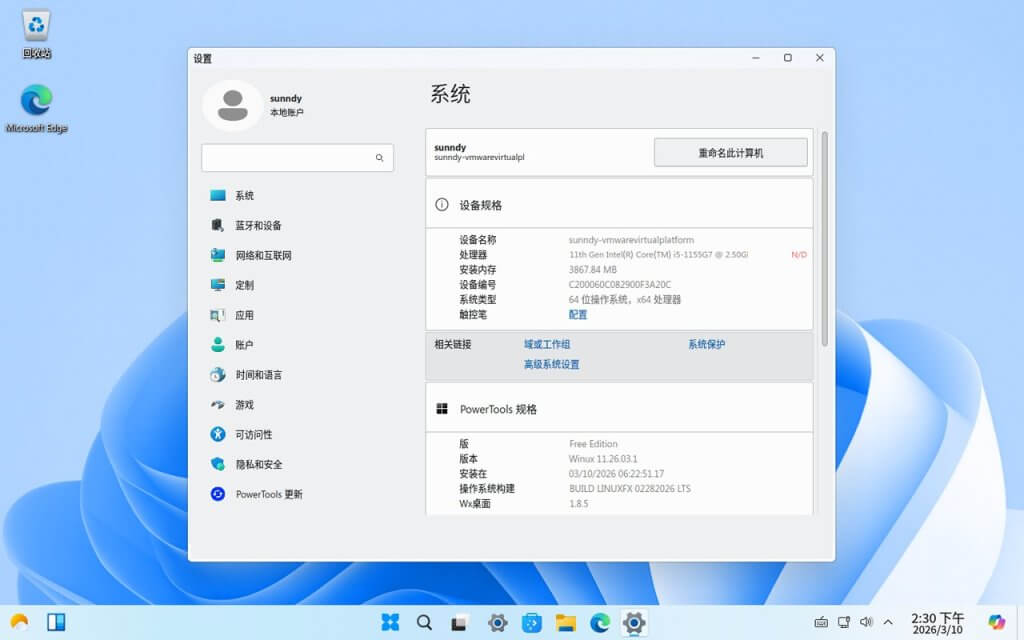Image resolution: width=1024 pixels, height=640 pixels.
Task: Open the network tray icon
Action: (844, 622)
